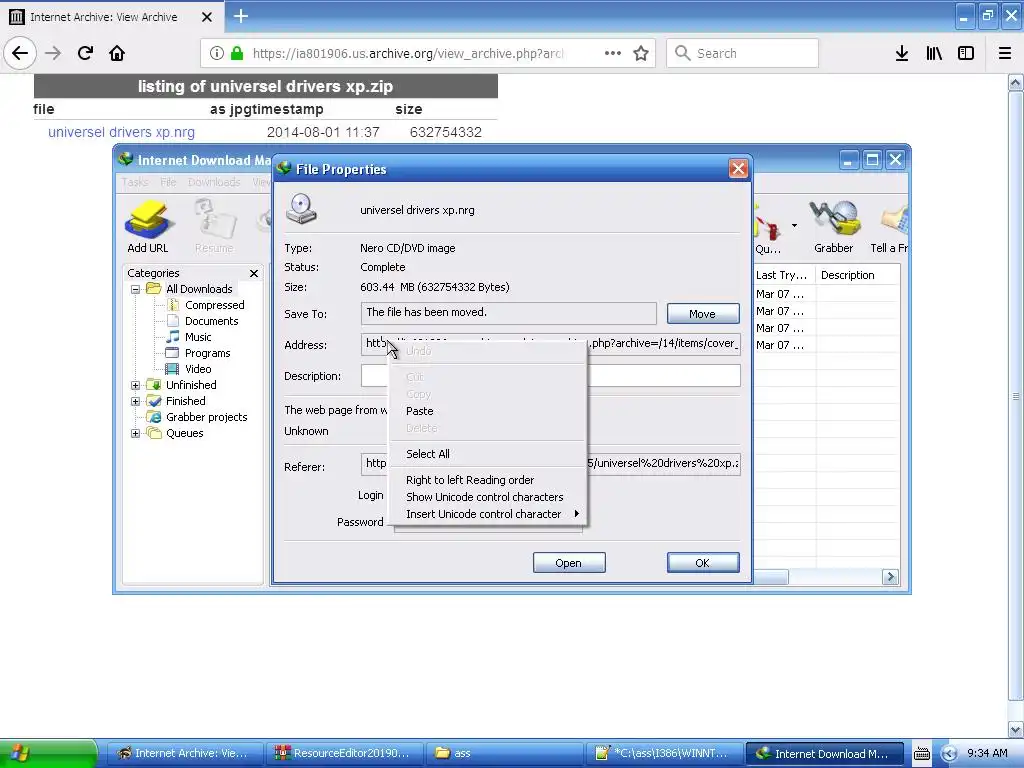Click the Save To path field
1024x768 pixels.
509,313
